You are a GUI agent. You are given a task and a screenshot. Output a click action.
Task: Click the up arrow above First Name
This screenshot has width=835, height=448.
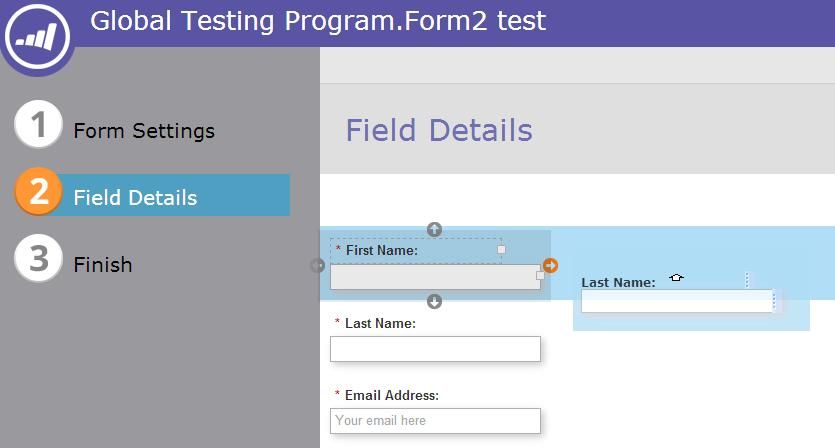pyautogui.click(x=434, y=229)
